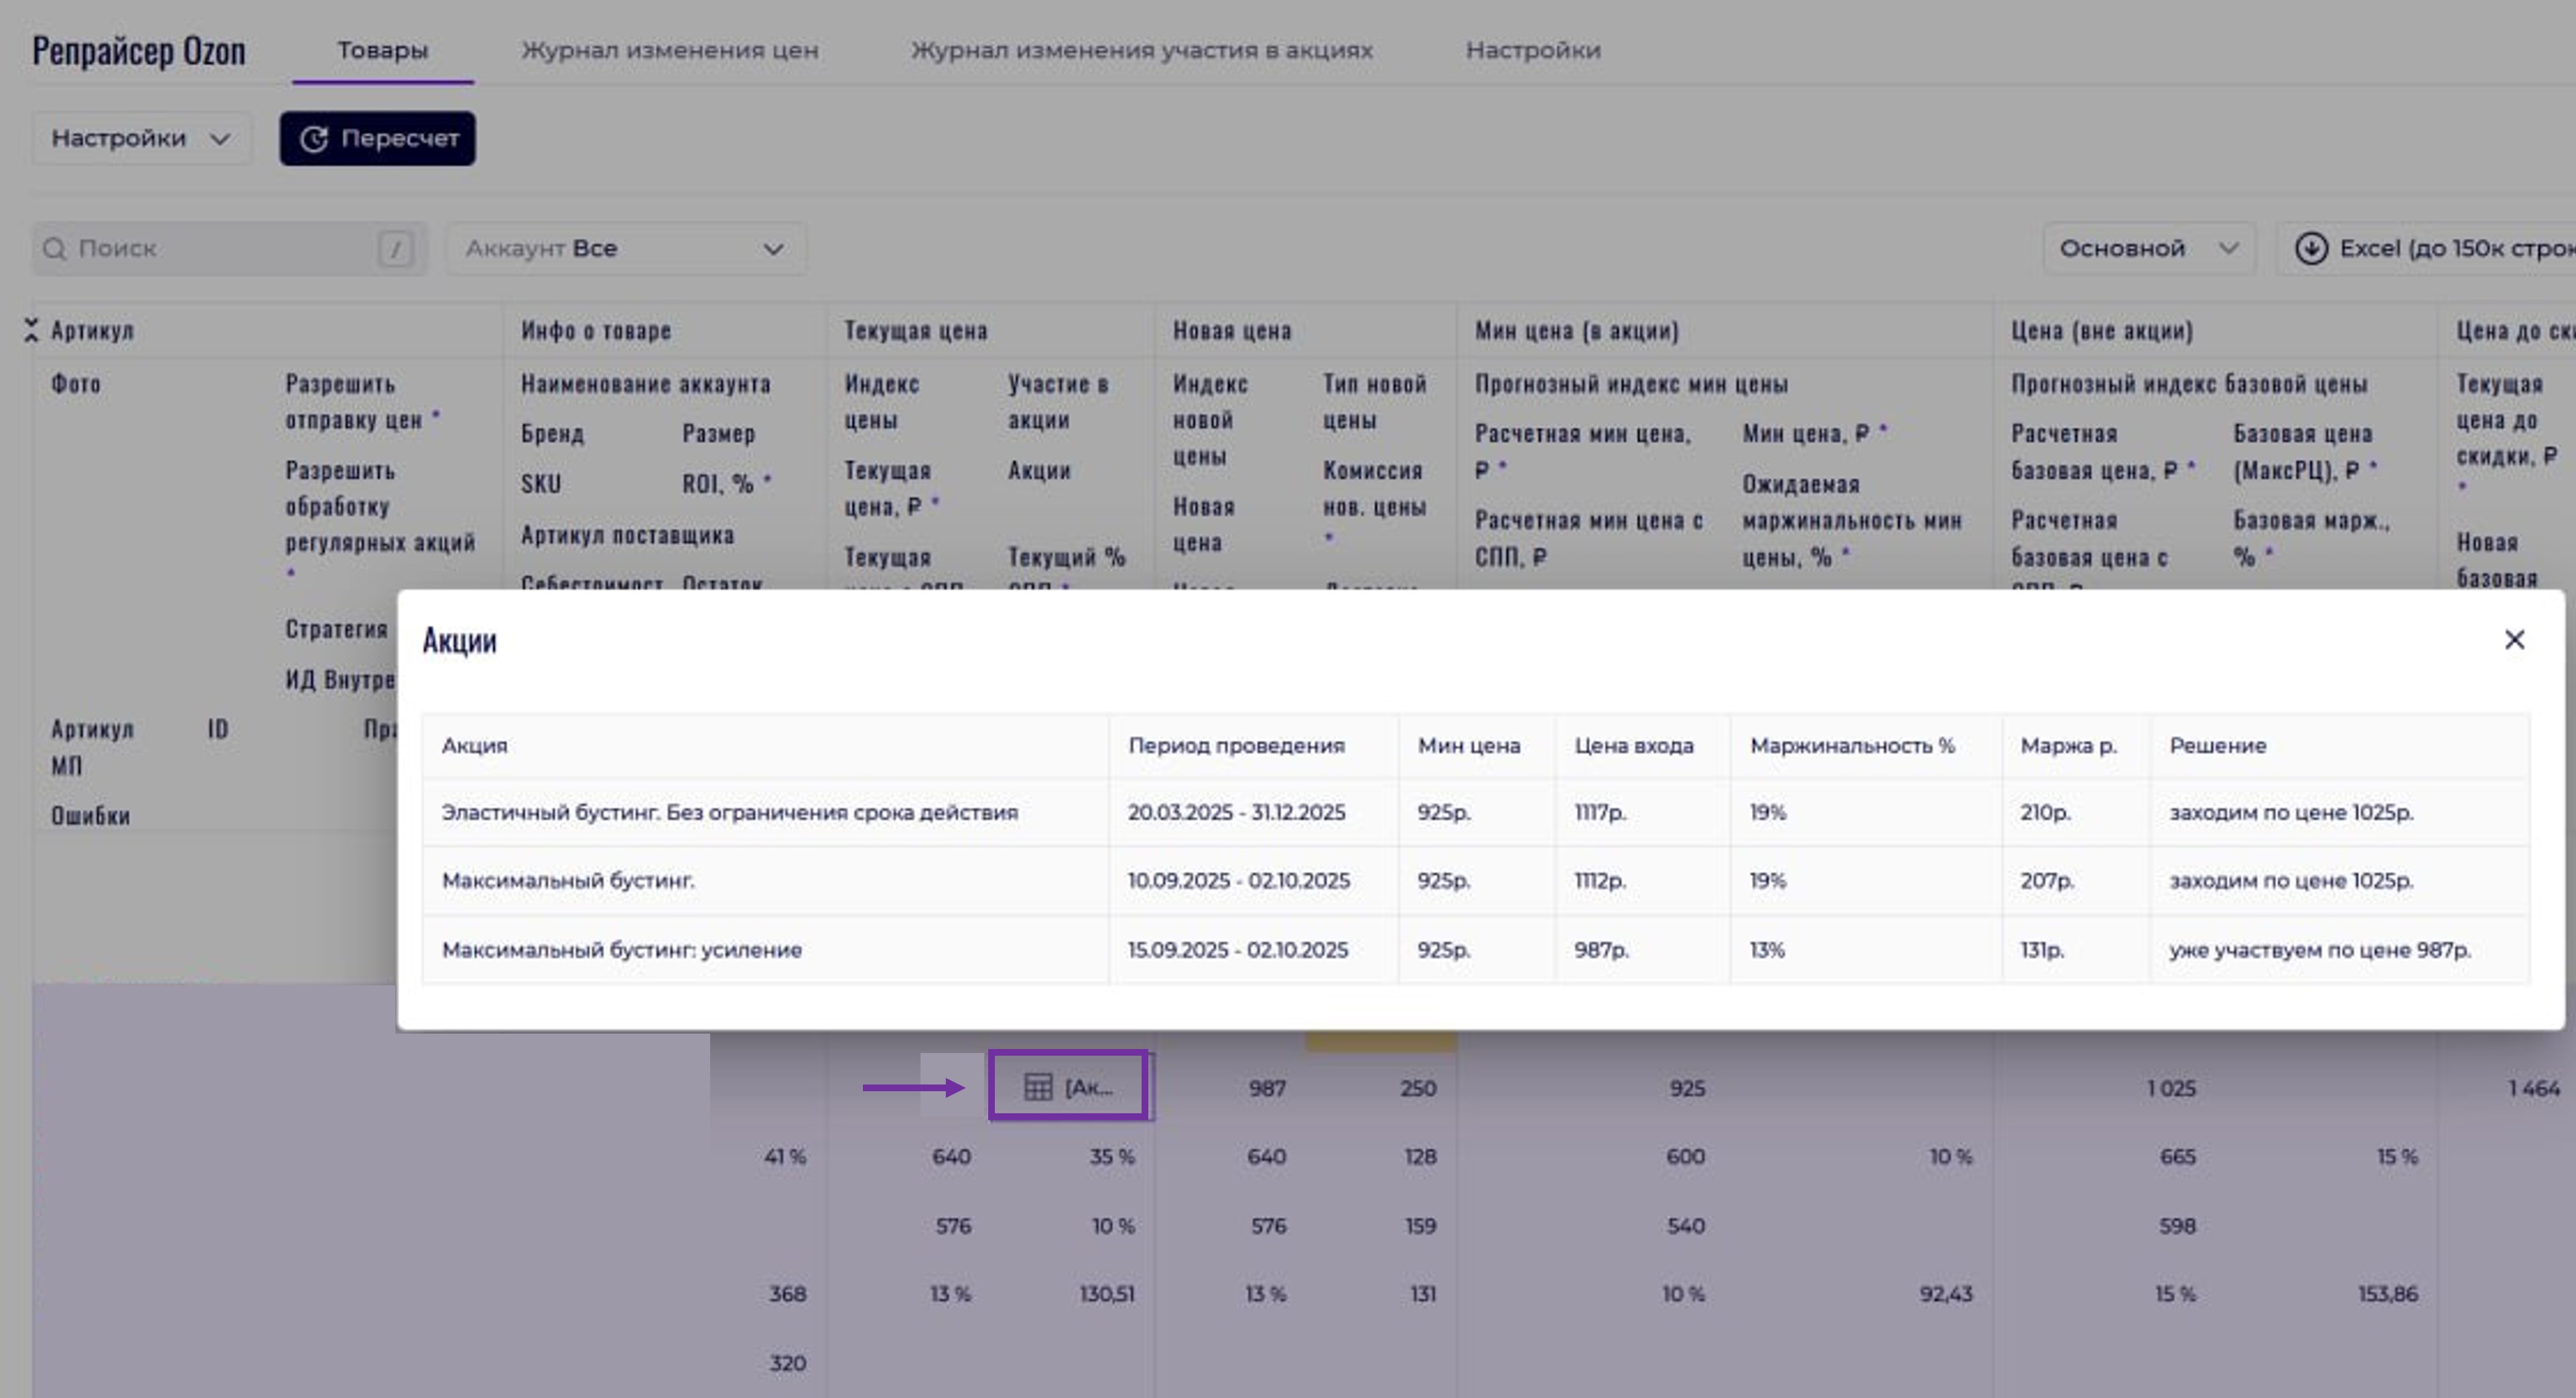Click the Маржинальность % column header
The image size is (2576, 1398).
[x=1851, y=745]
